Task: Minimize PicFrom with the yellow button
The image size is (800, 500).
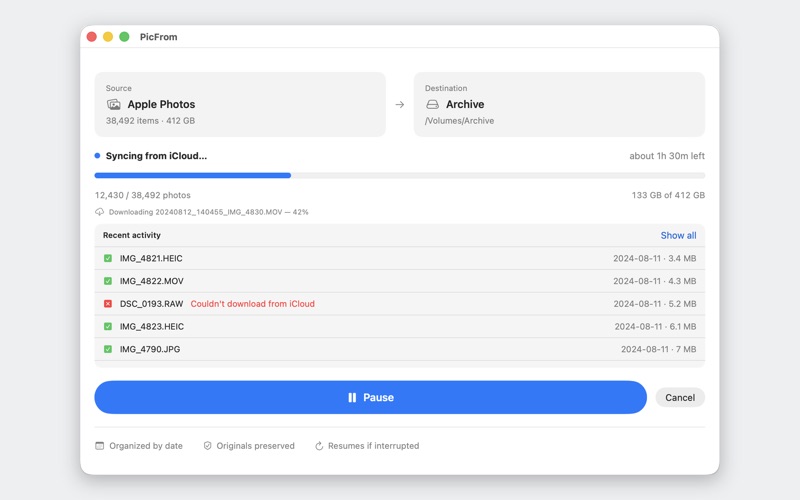Action: click(x=108, y=37)
